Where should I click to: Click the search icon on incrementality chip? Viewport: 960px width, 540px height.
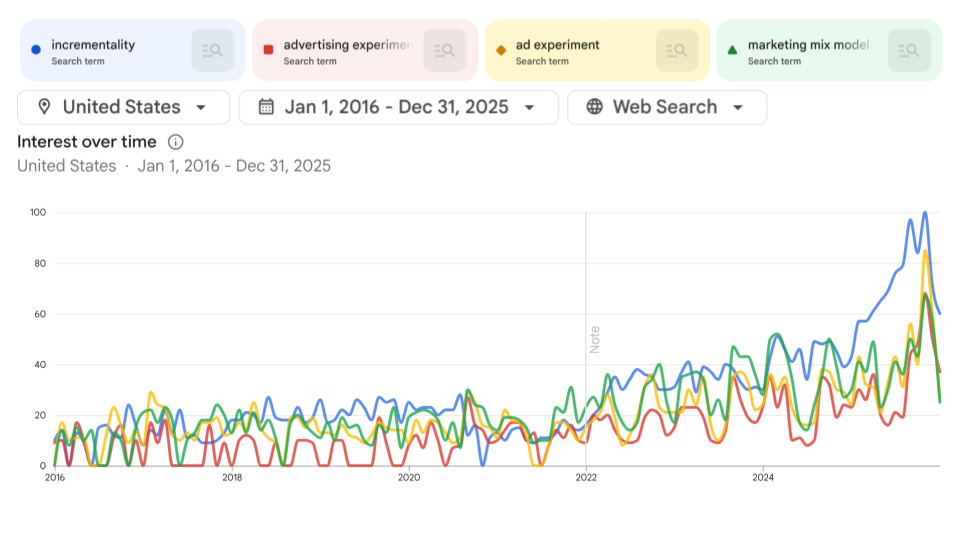click(213, 50)
